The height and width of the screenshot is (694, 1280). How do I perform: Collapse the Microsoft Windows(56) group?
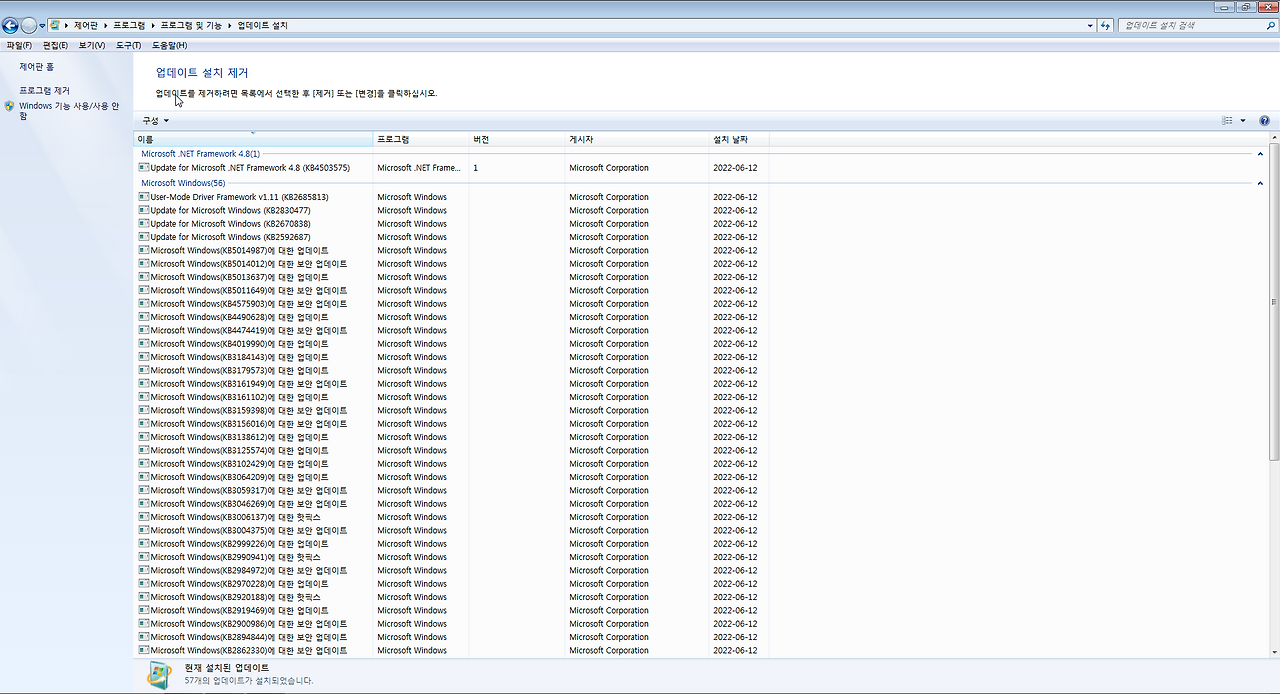tap(1260, 183)
